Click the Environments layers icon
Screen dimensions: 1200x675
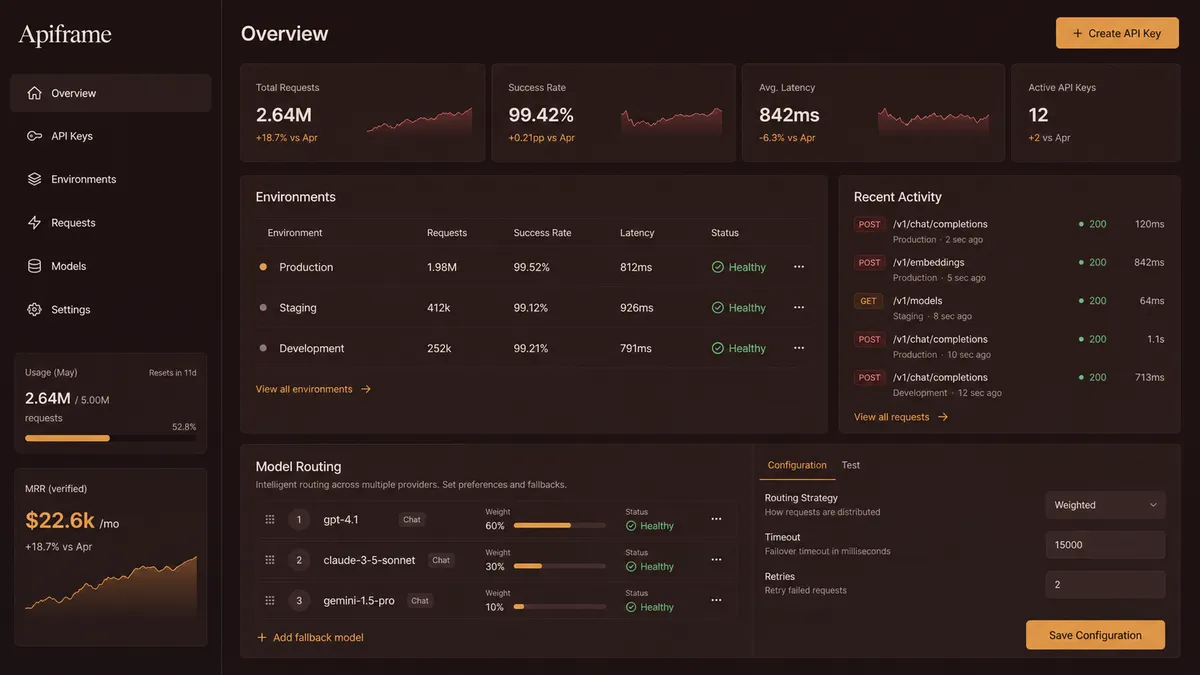click(x=34, y=179)
